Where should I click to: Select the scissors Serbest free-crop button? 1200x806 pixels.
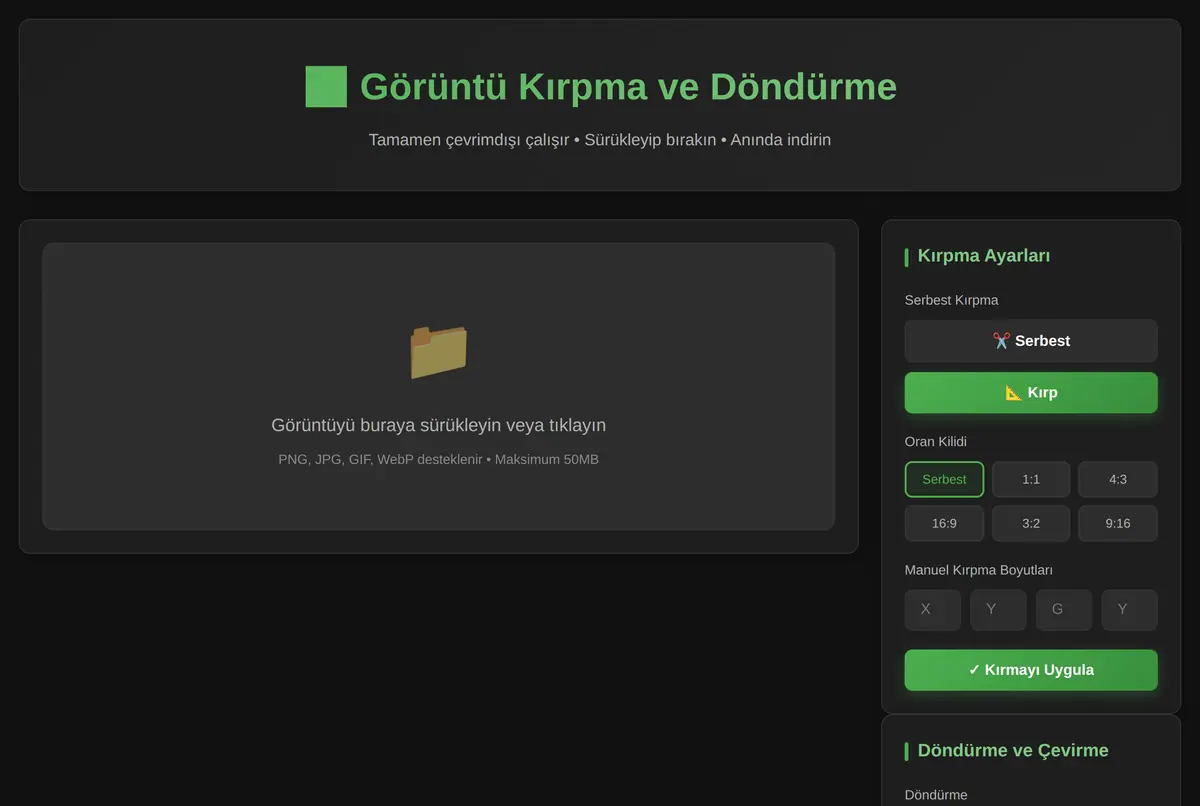1031,341
